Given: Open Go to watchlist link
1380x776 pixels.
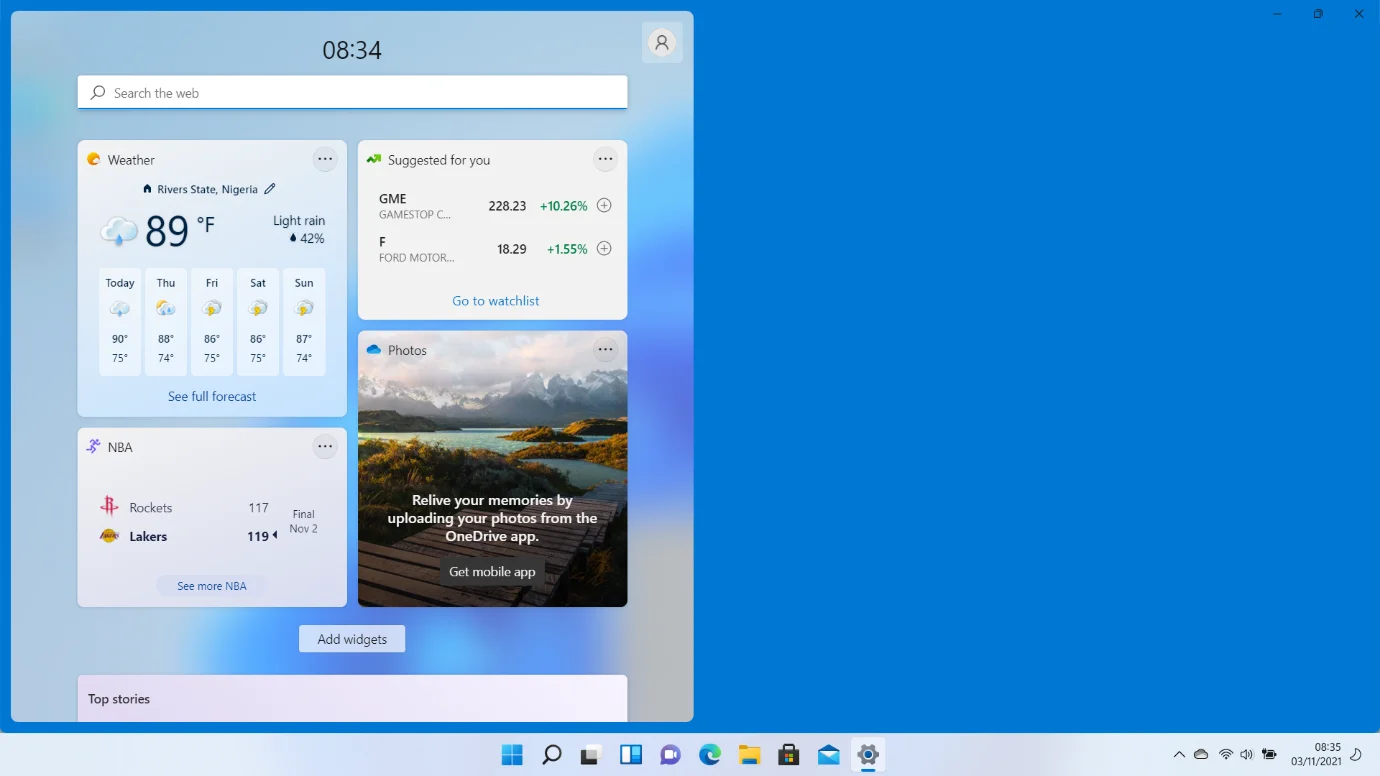Looking at the screenshot, I should click(x=496, y=300).
